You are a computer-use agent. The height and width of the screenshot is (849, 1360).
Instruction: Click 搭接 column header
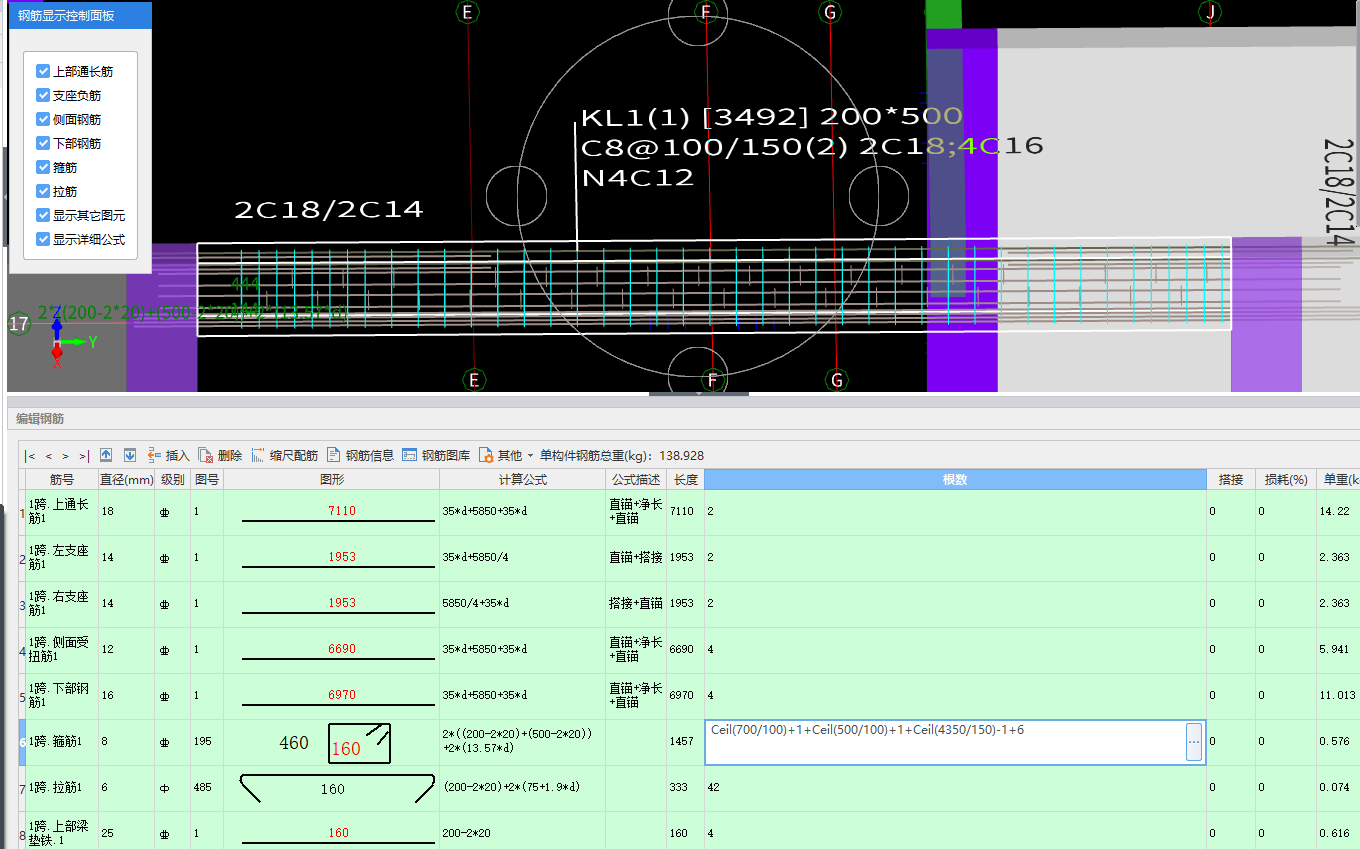1230,480
